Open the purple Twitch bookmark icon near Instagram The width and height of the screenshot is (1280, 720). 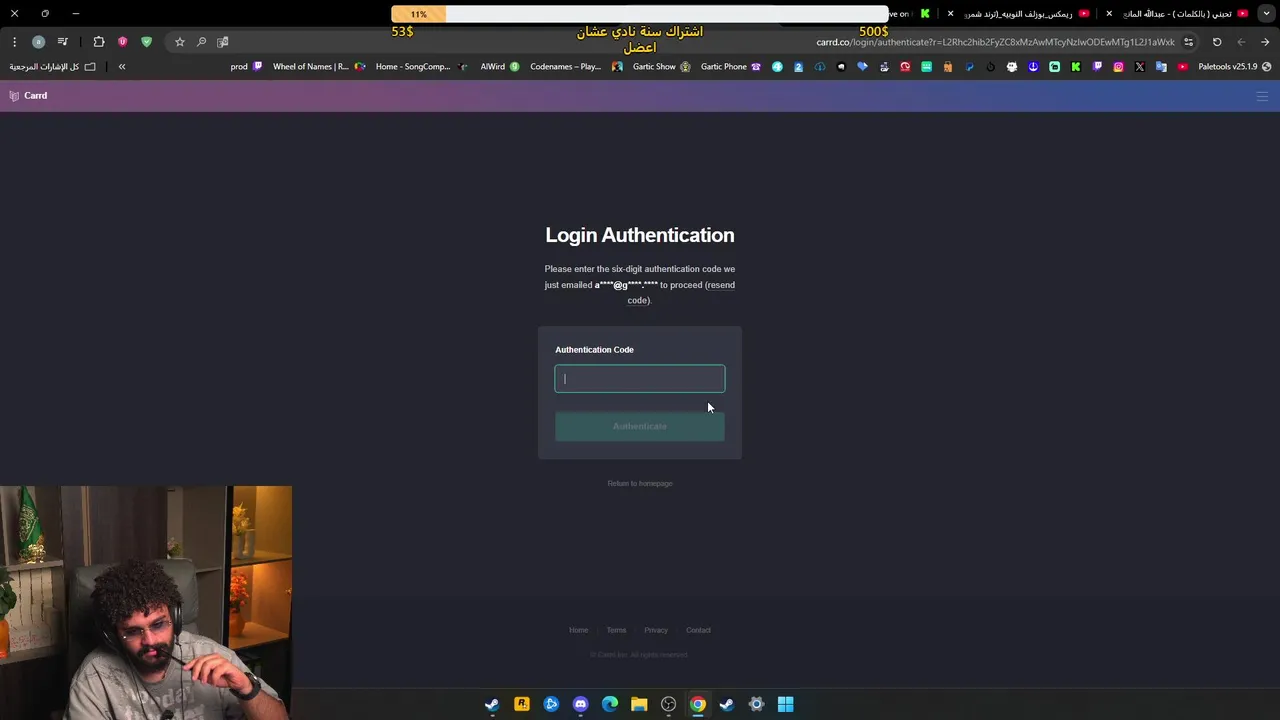(x=1097, y=67)
